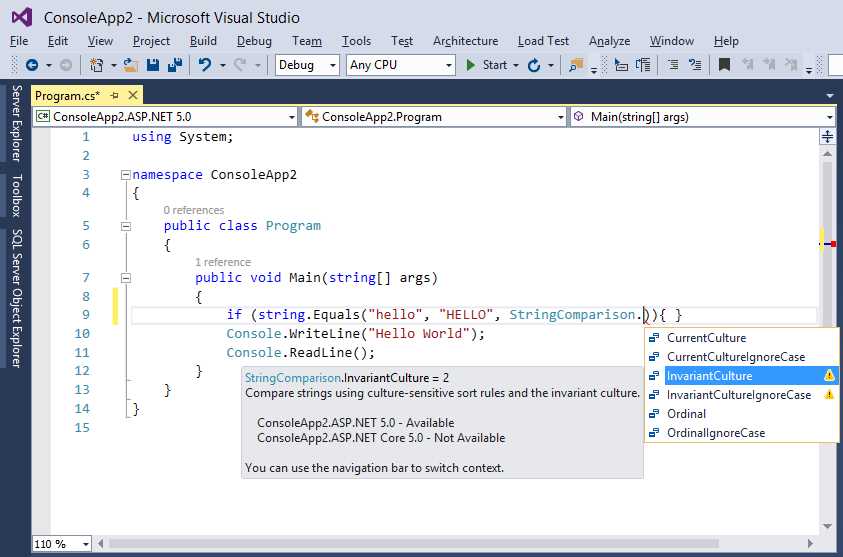Click the vertical scrollbar down arrow

click(x=827, y=526)
